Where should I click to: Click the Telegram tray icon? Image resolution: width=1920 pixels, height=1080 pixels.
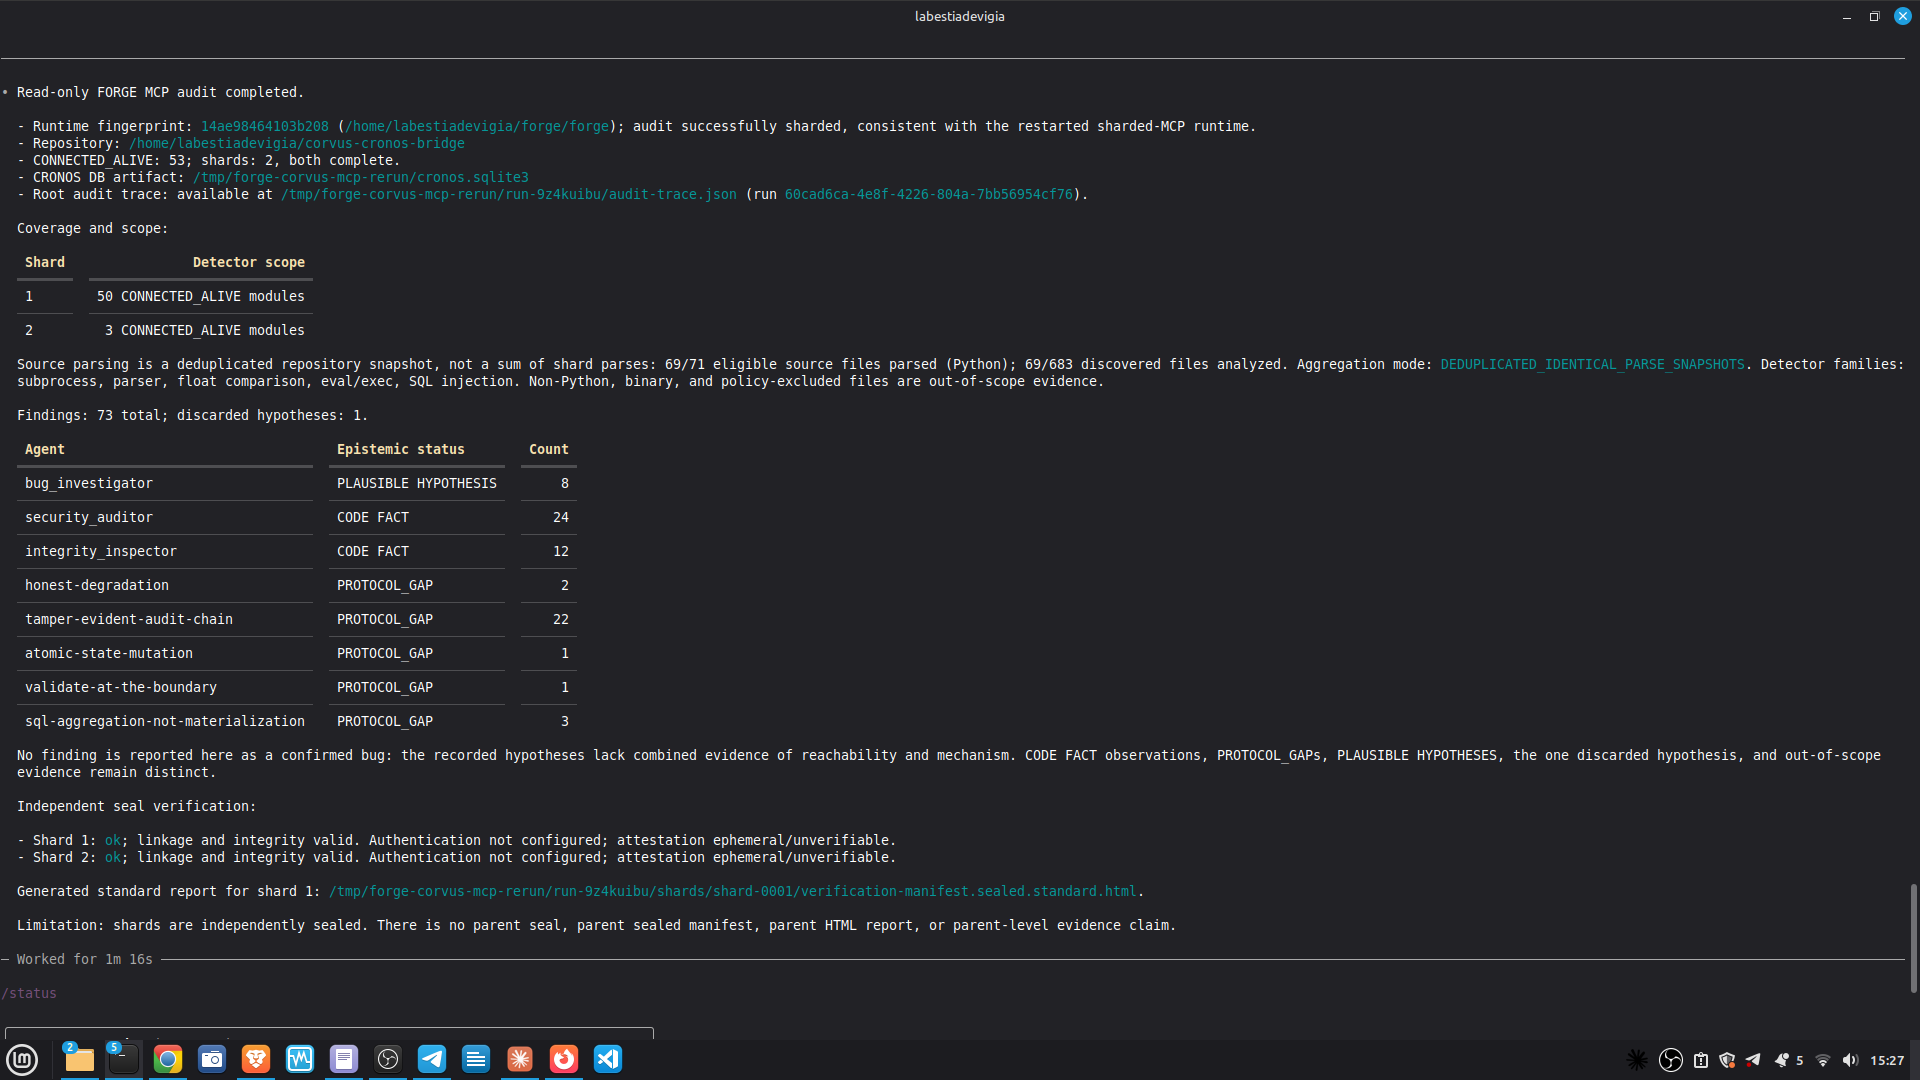pyautogui.click(x=1753, y=1060)
